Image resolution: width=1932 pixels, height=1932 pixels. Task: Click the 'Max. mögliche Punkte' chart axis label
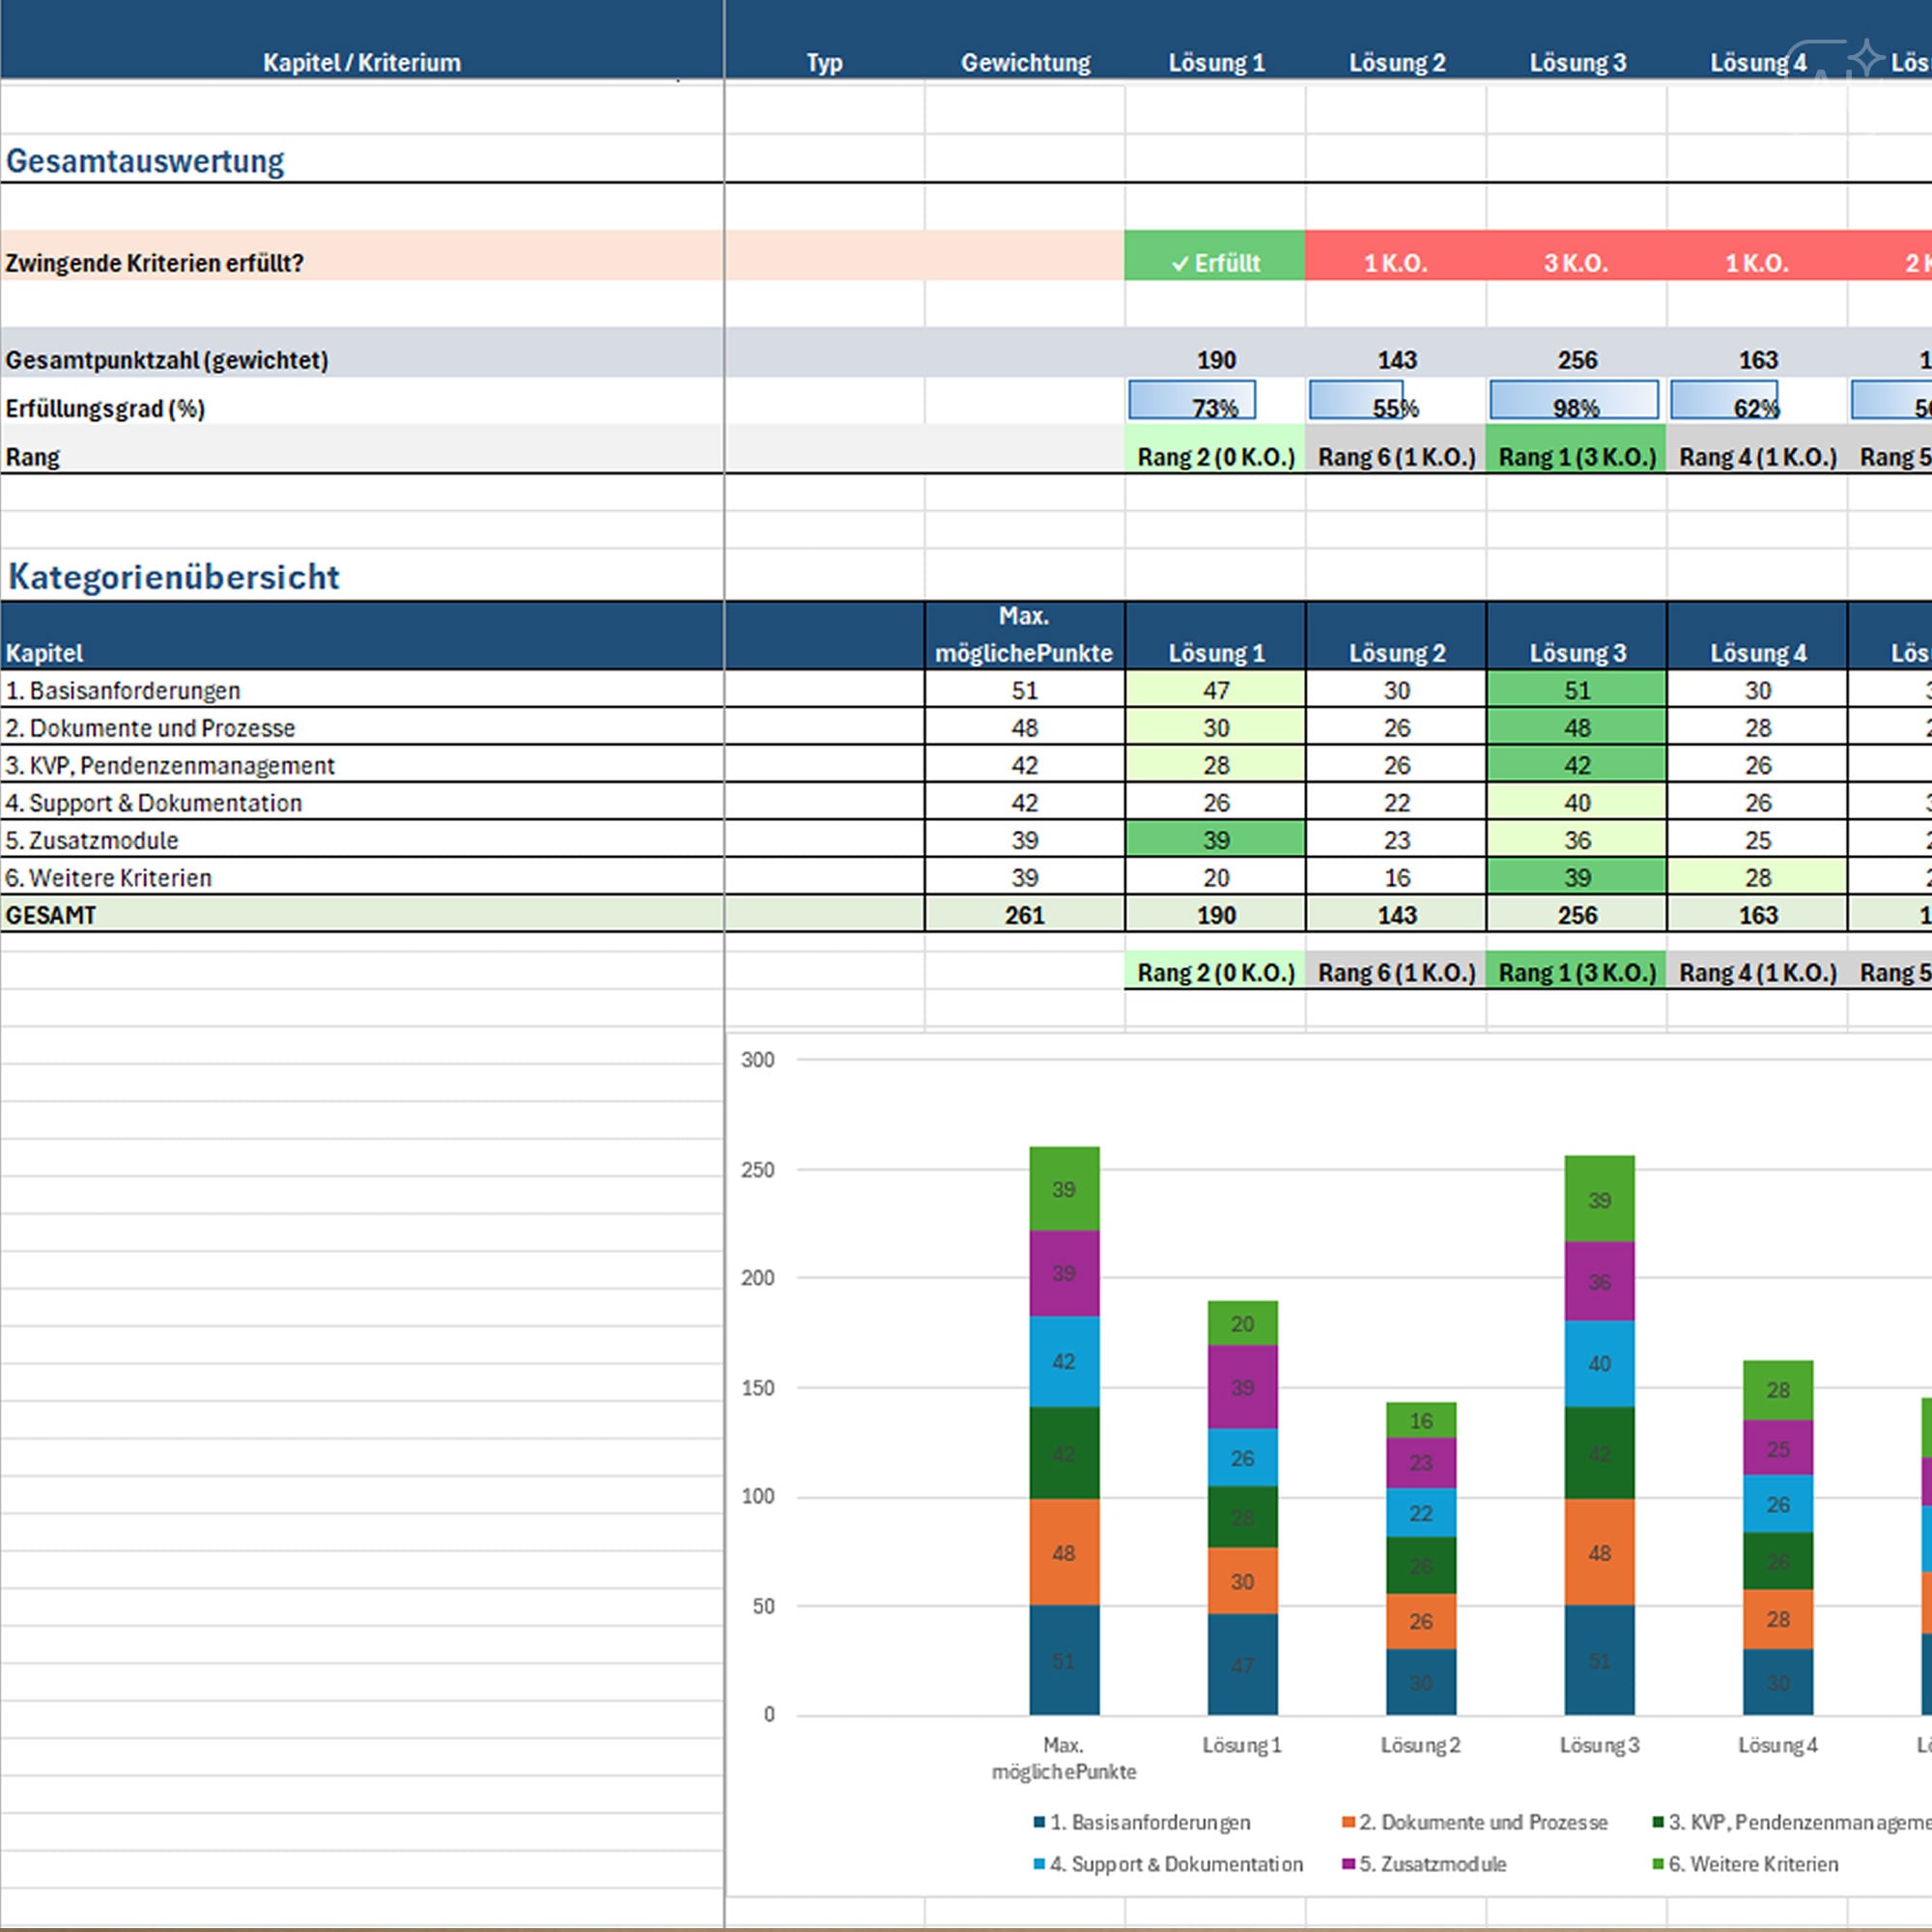point(1064,1758)
